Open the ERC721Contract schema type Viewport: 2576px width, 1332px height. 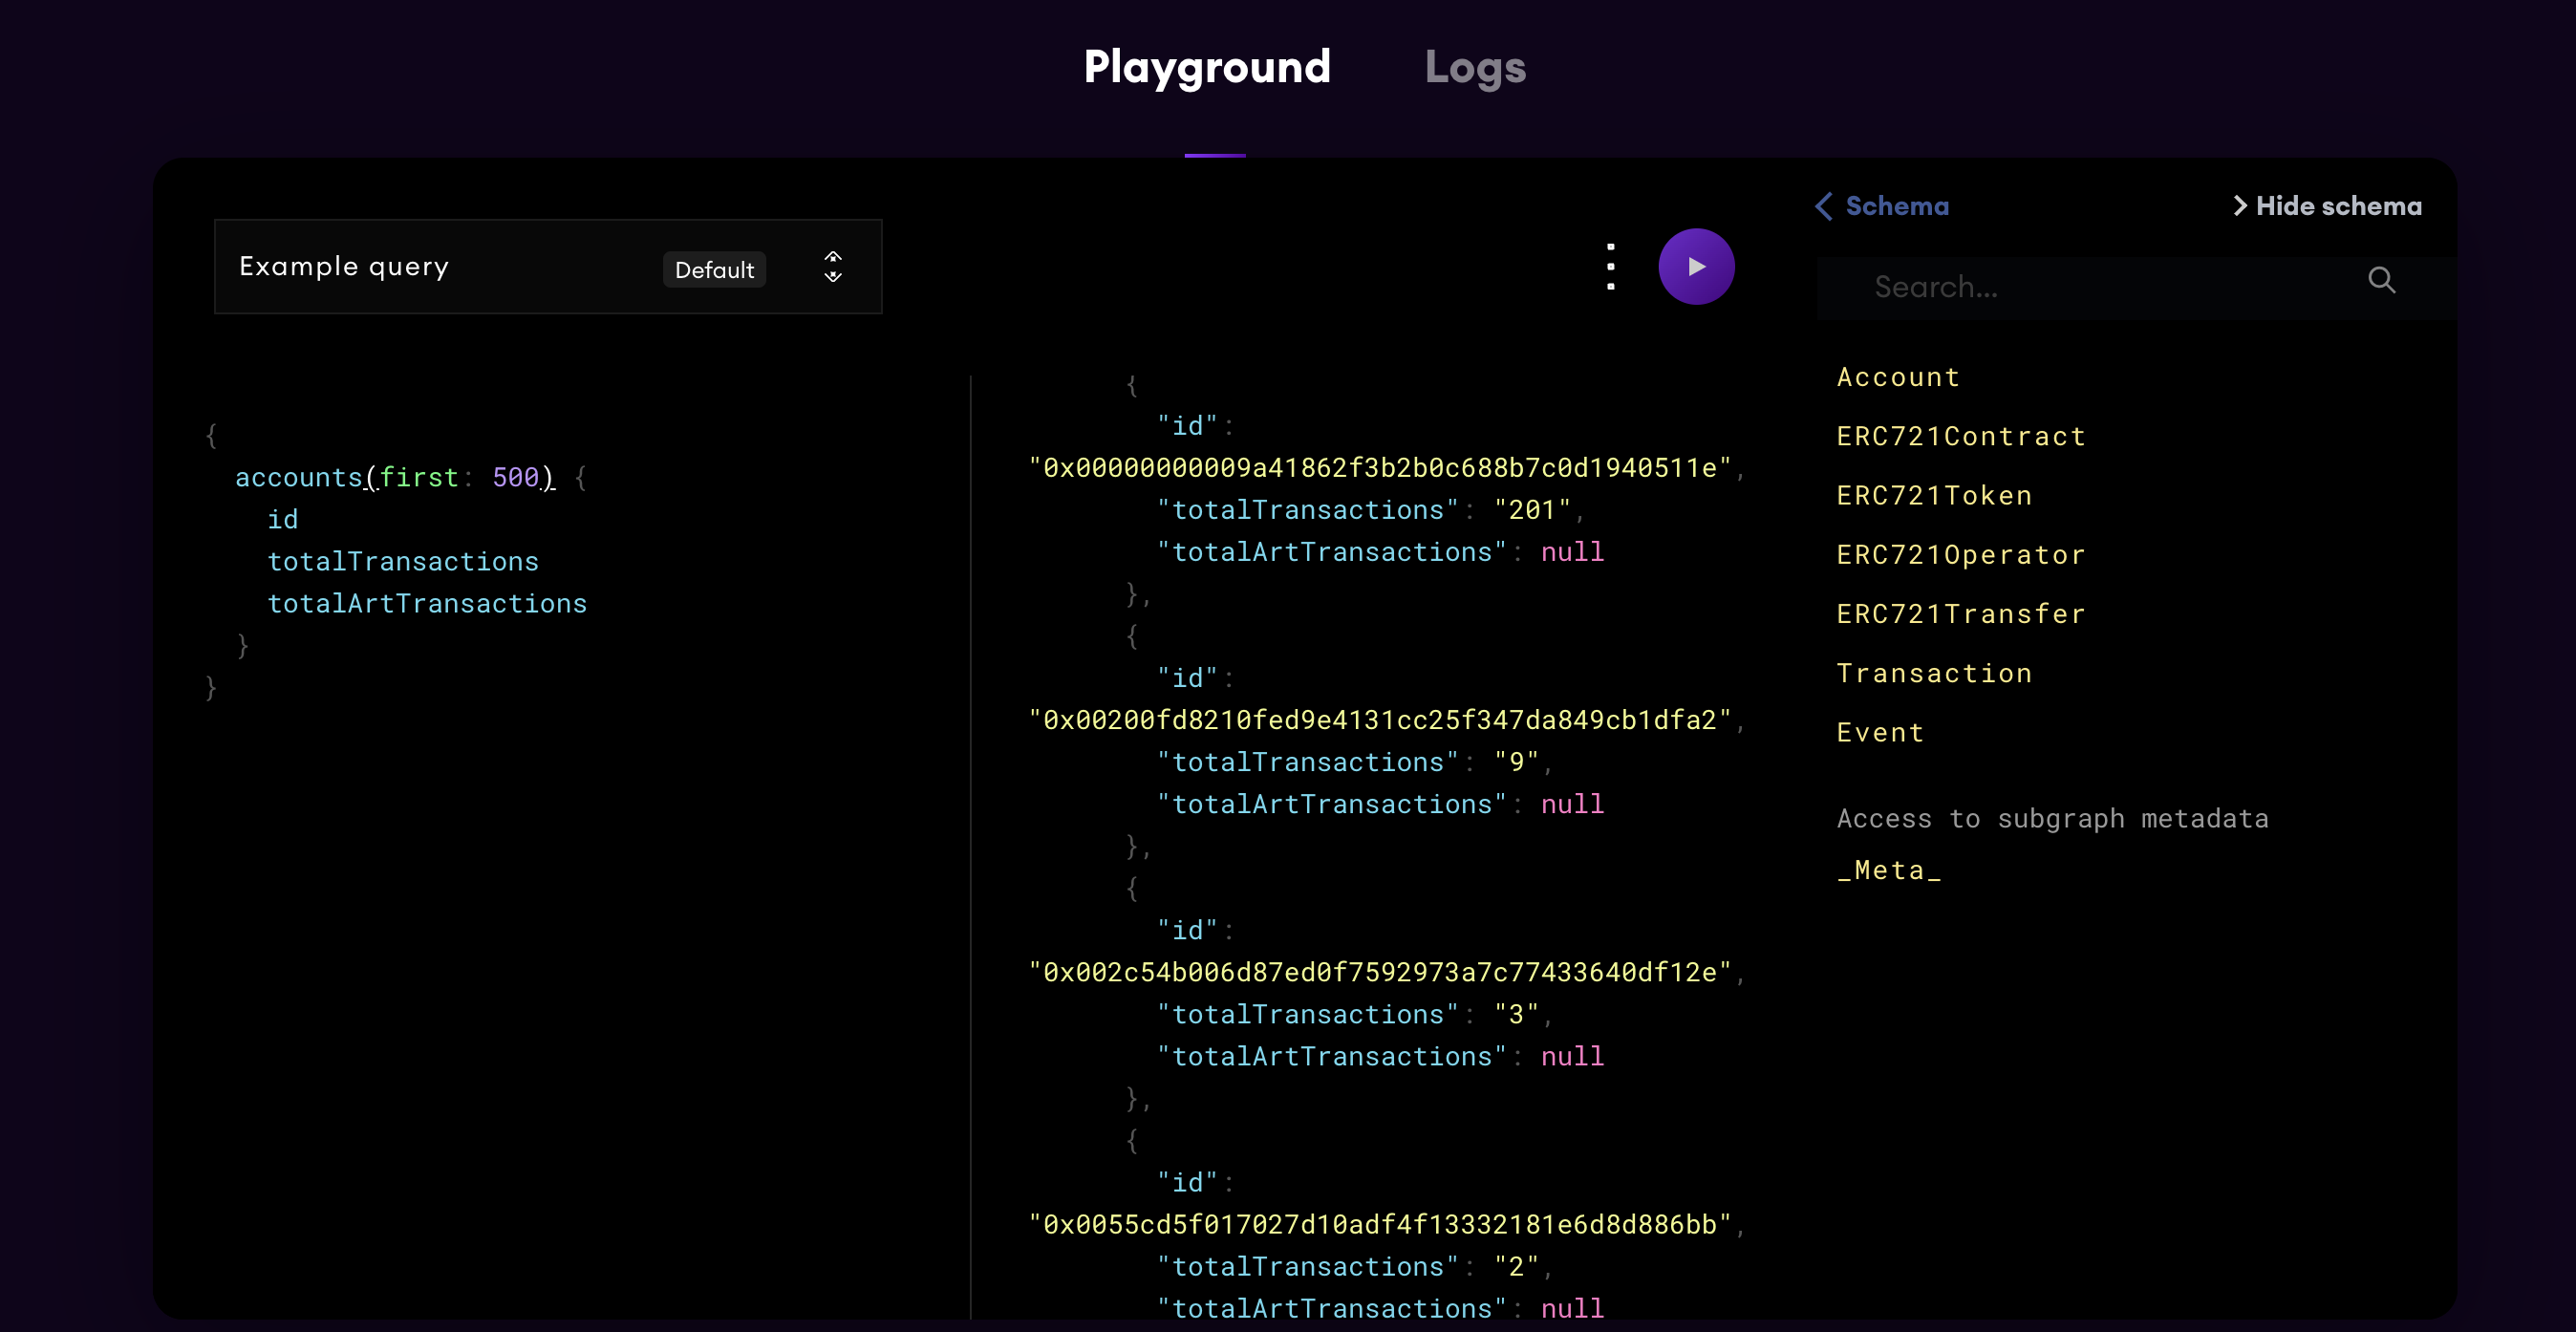coord(1960,437)
